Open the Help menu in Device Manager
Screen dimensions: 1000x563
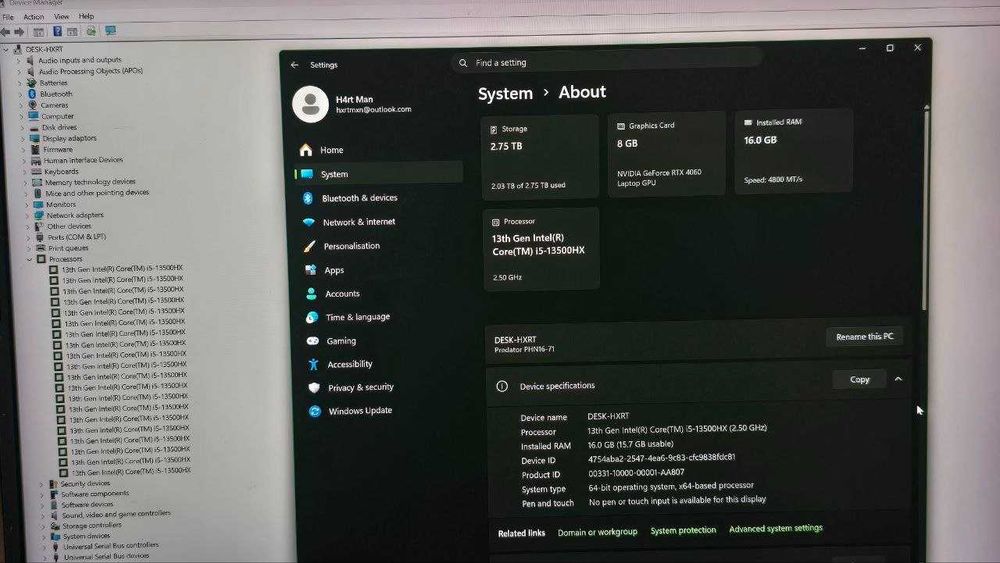pyautogui.click(x=86, y=16)
